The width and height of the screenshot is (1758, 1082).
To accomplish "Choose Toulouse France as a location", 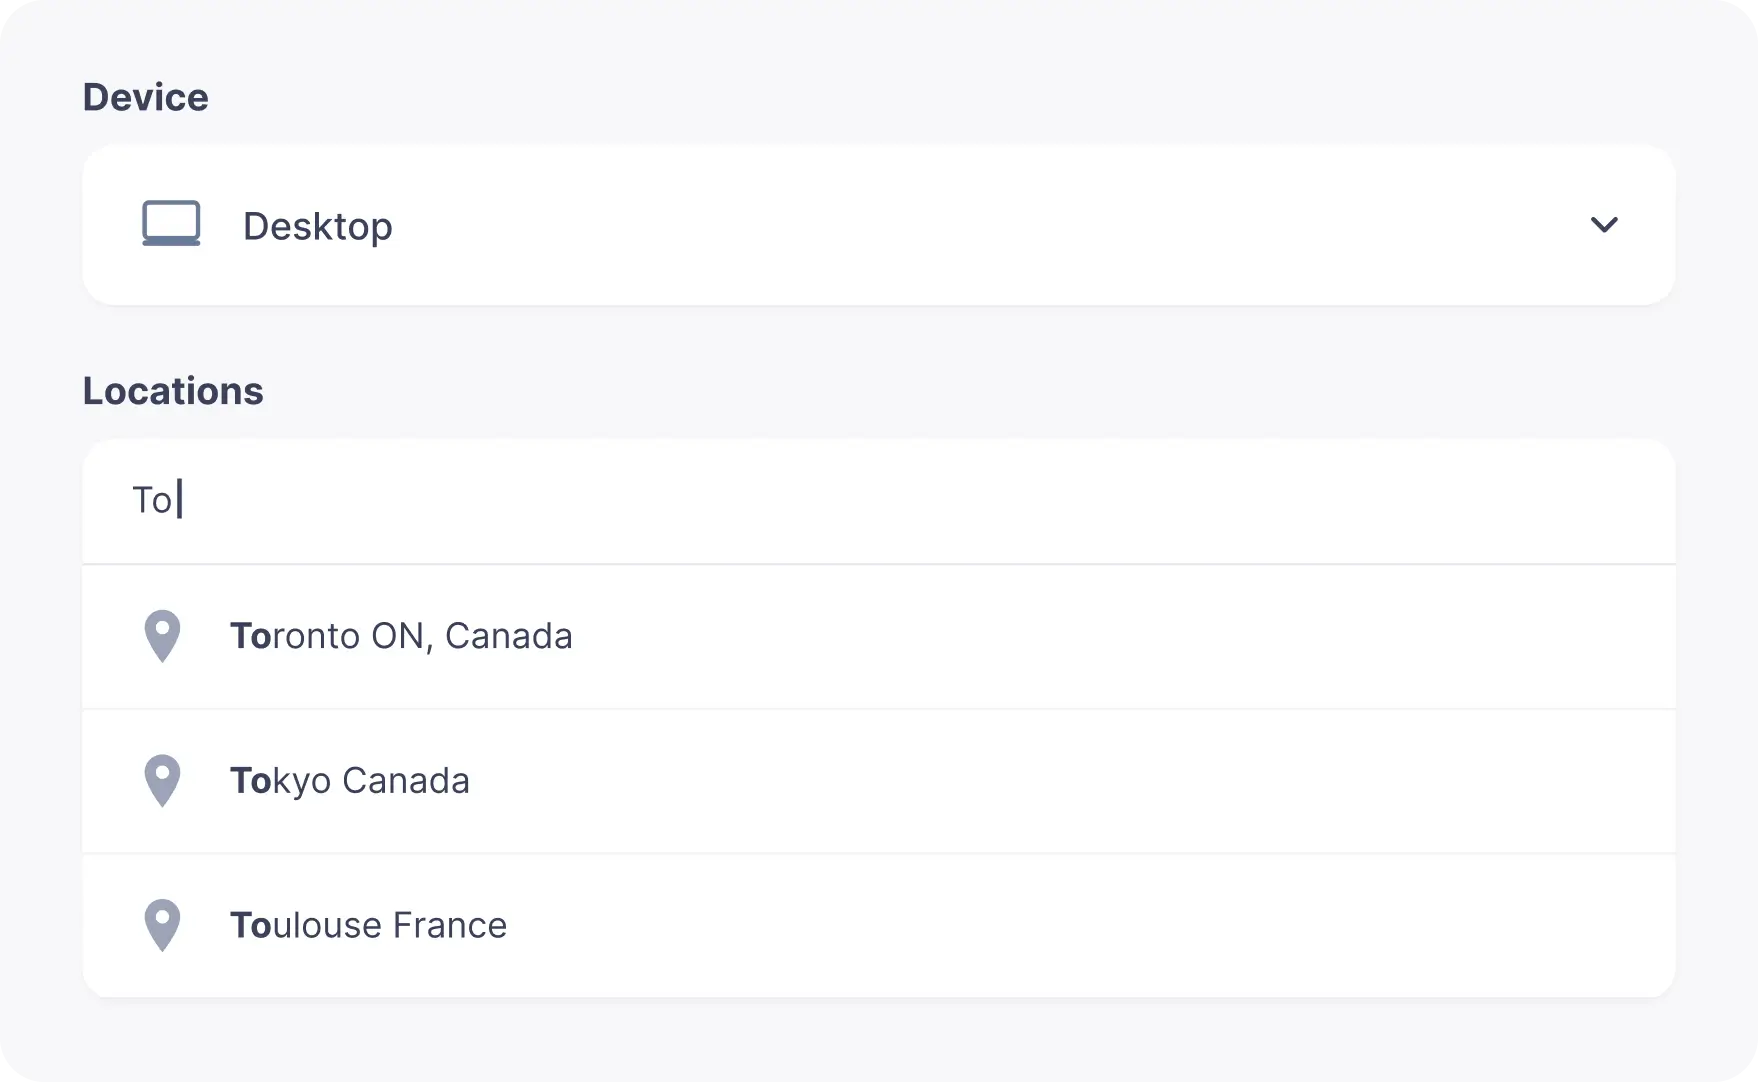I will point(369,925).
